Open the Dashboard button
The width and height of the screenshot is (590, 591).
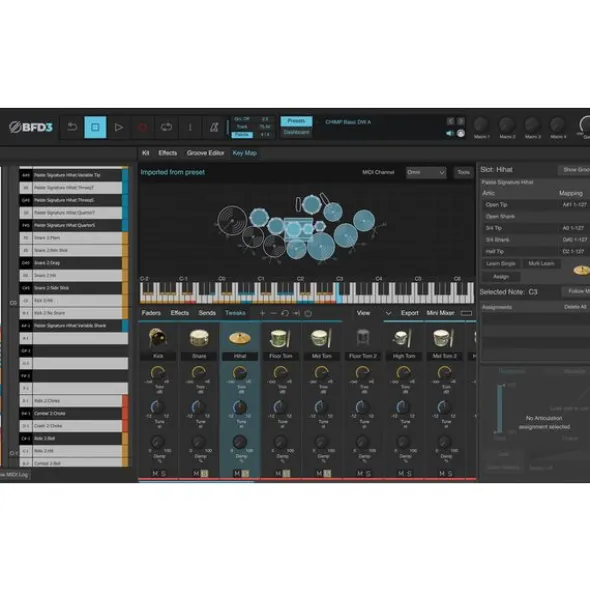point(296,132)
